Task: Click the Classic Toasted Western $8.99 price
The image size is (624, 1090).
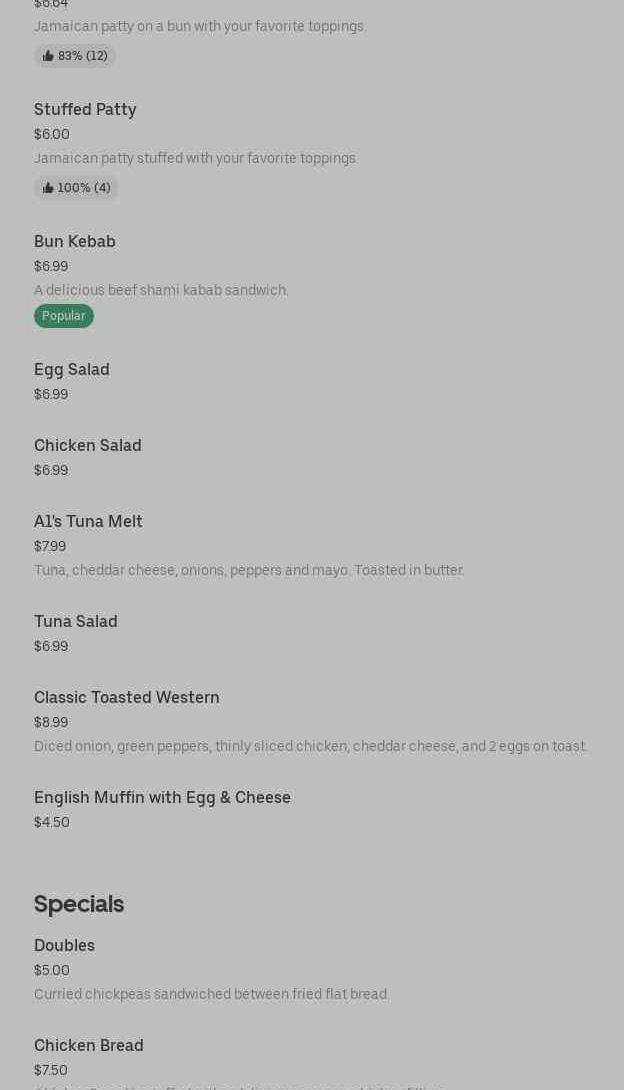Action: (x=51, y=722)
